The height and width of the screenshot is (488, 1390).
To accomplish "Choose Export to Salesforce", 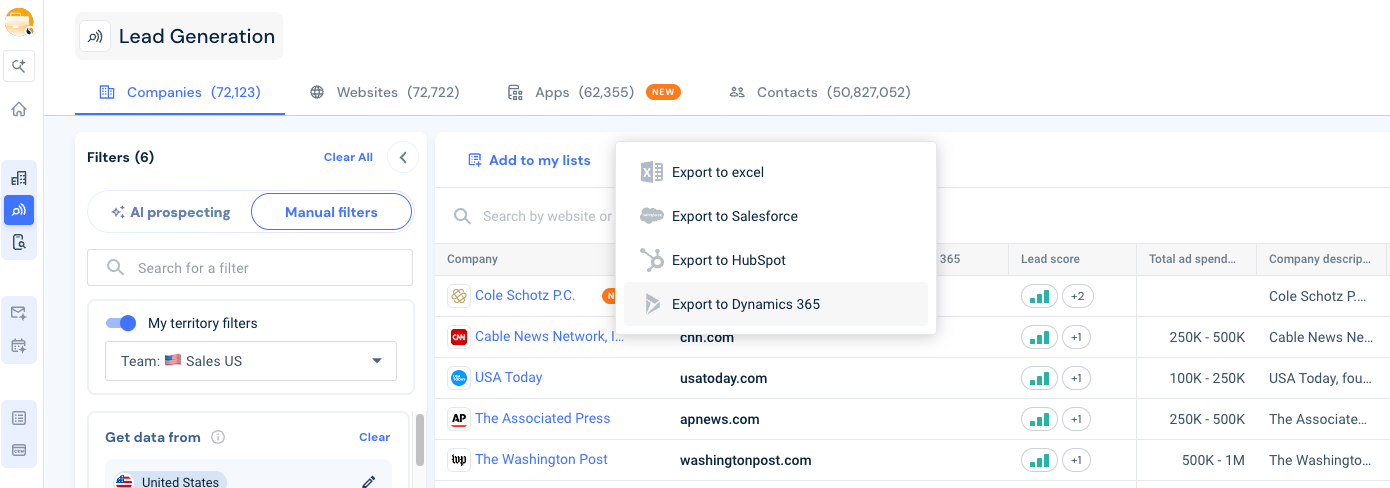I will point(776,216).
